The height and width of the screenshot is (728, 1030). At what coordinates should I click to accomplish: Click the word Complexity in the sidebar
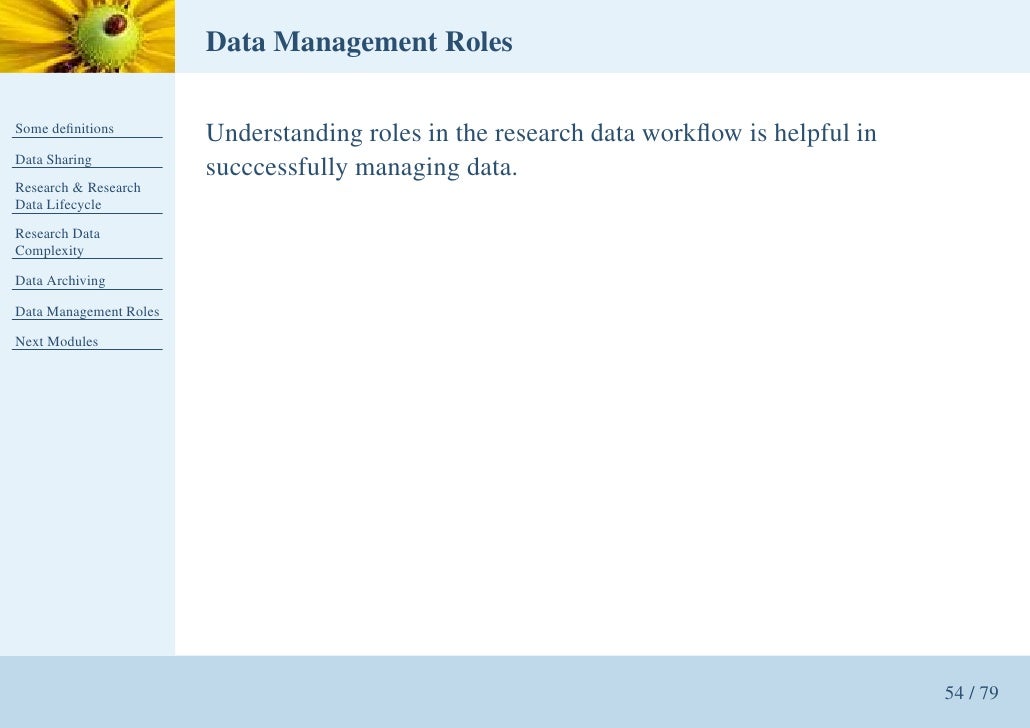click(49, 251)
